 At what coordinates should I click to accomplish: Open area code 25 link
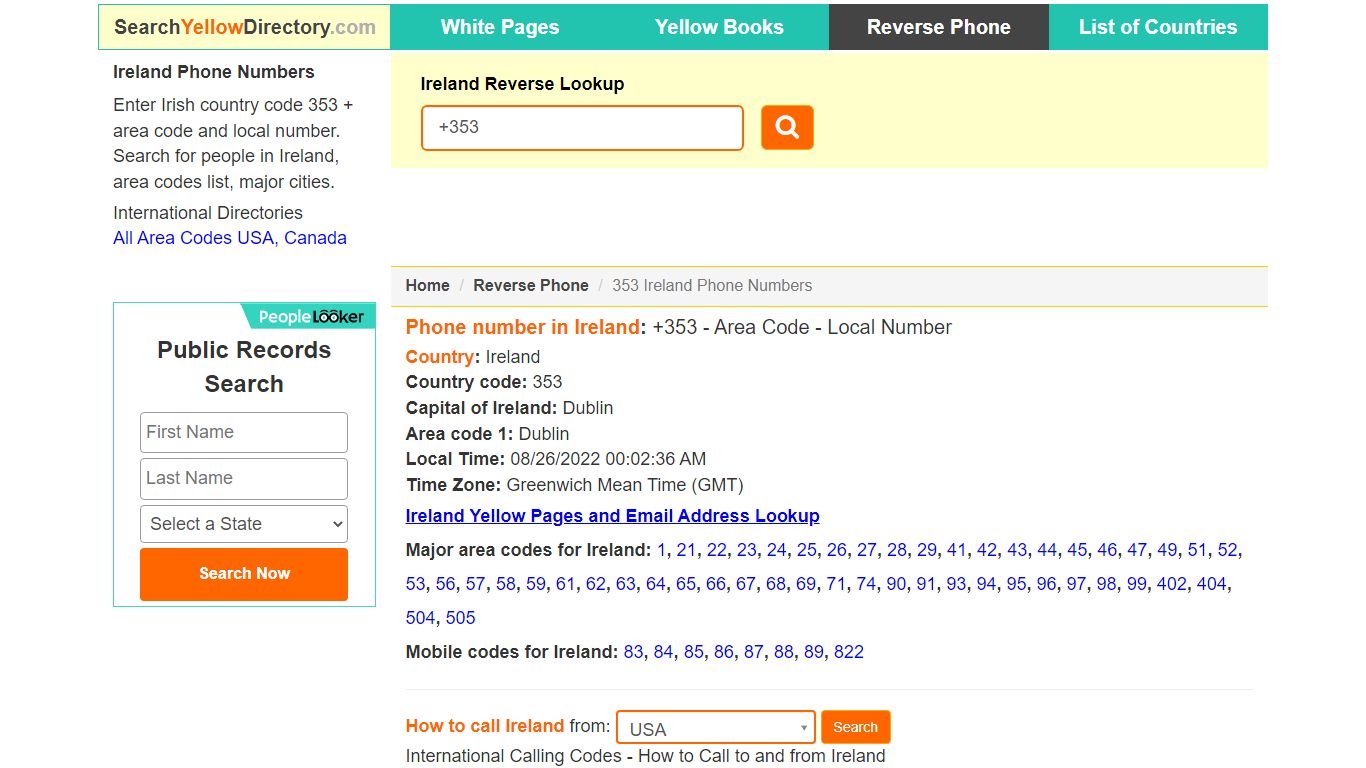pyautogui.click(x=806, y=550)
